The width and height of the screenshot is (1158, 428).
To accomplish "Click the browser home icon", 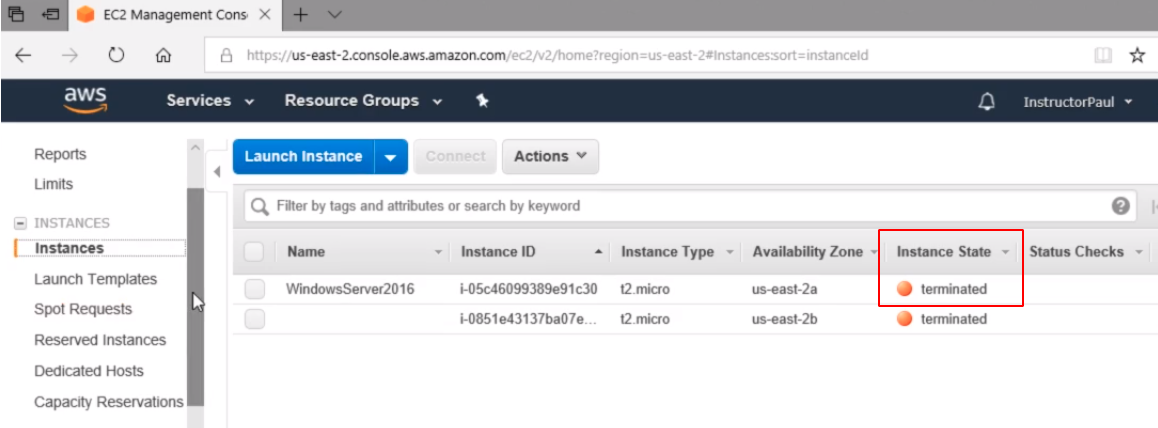I will point(164,56).
